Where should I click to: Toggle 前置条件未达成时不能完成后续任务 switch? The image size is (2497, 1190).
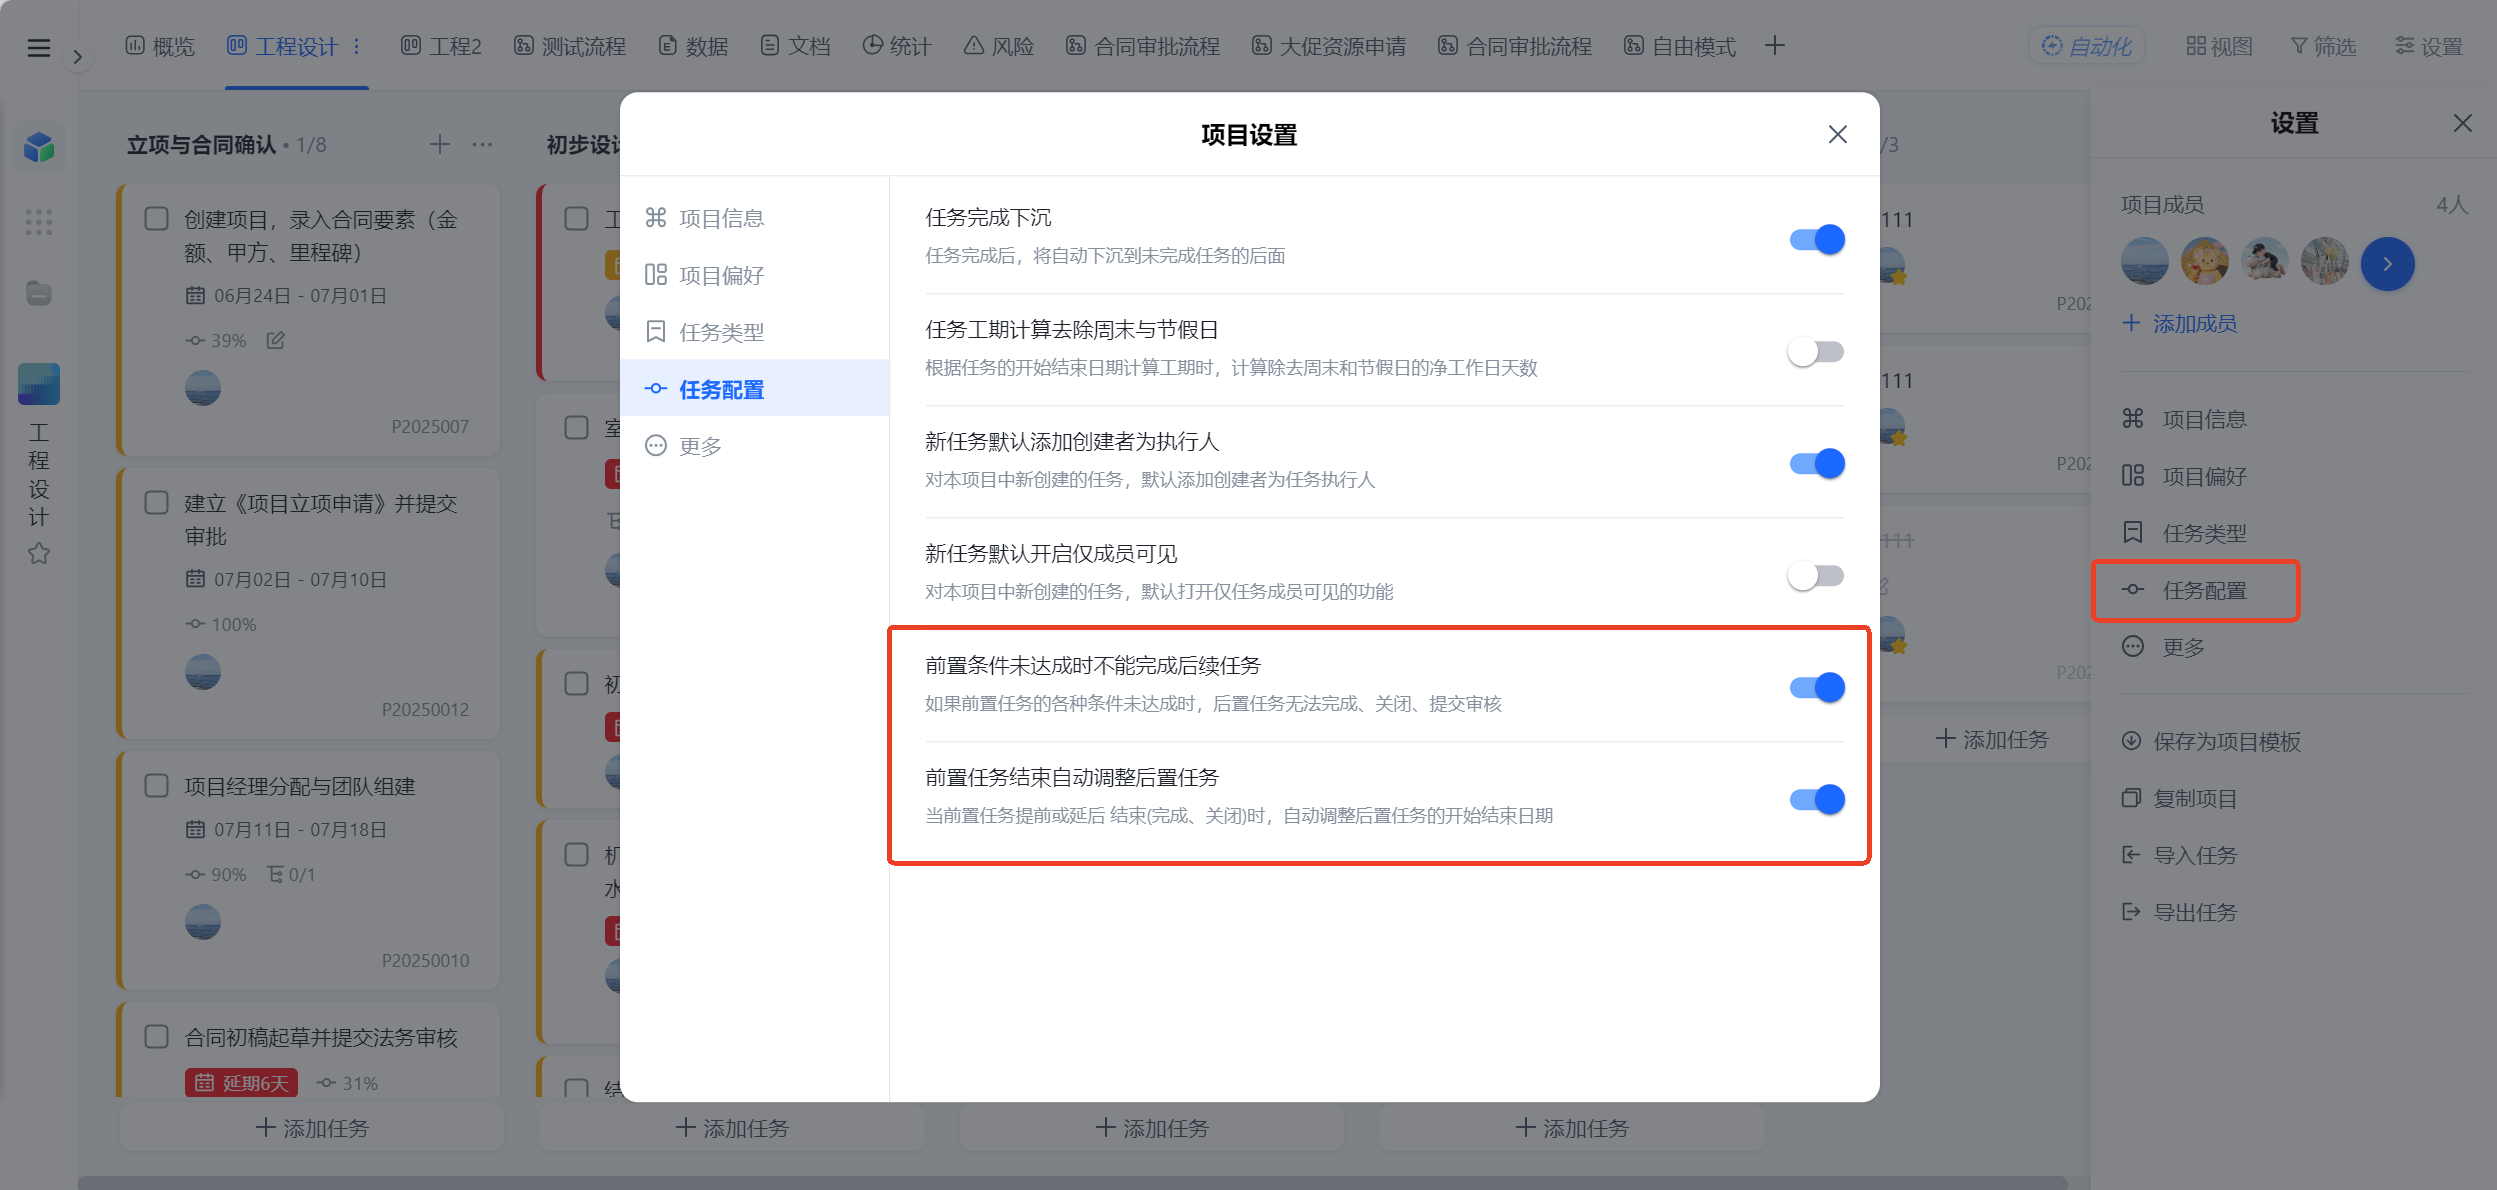1816,688
